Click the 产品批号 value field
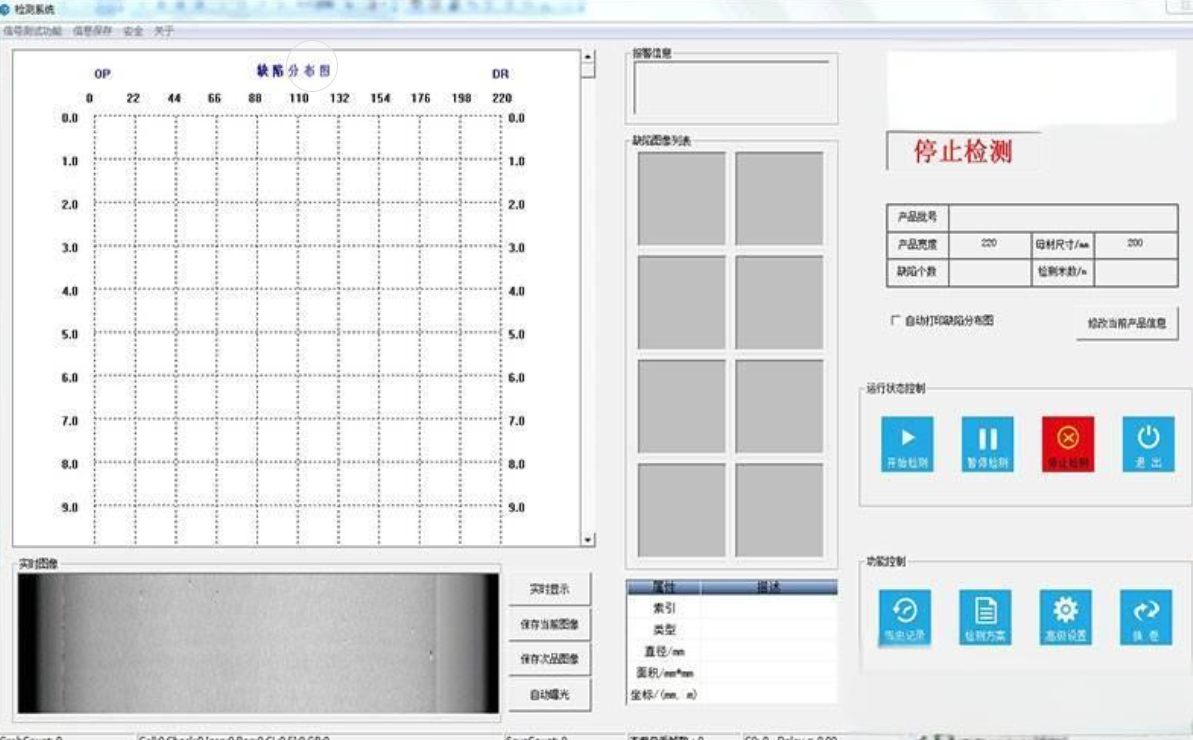 point(1063,218)
